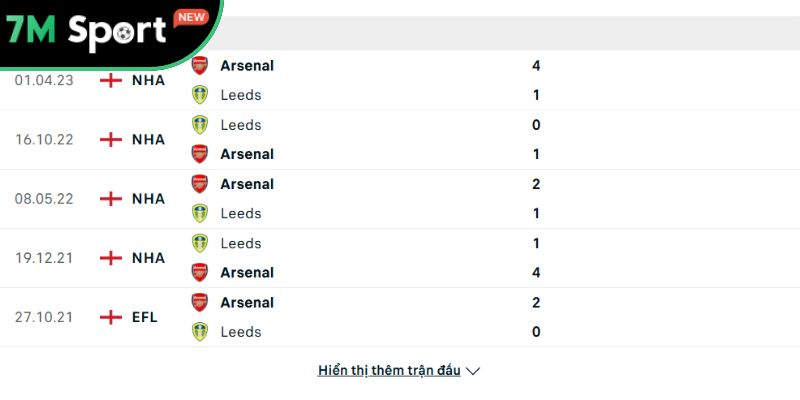Open the EFL competition label

(x=147, y=317)
